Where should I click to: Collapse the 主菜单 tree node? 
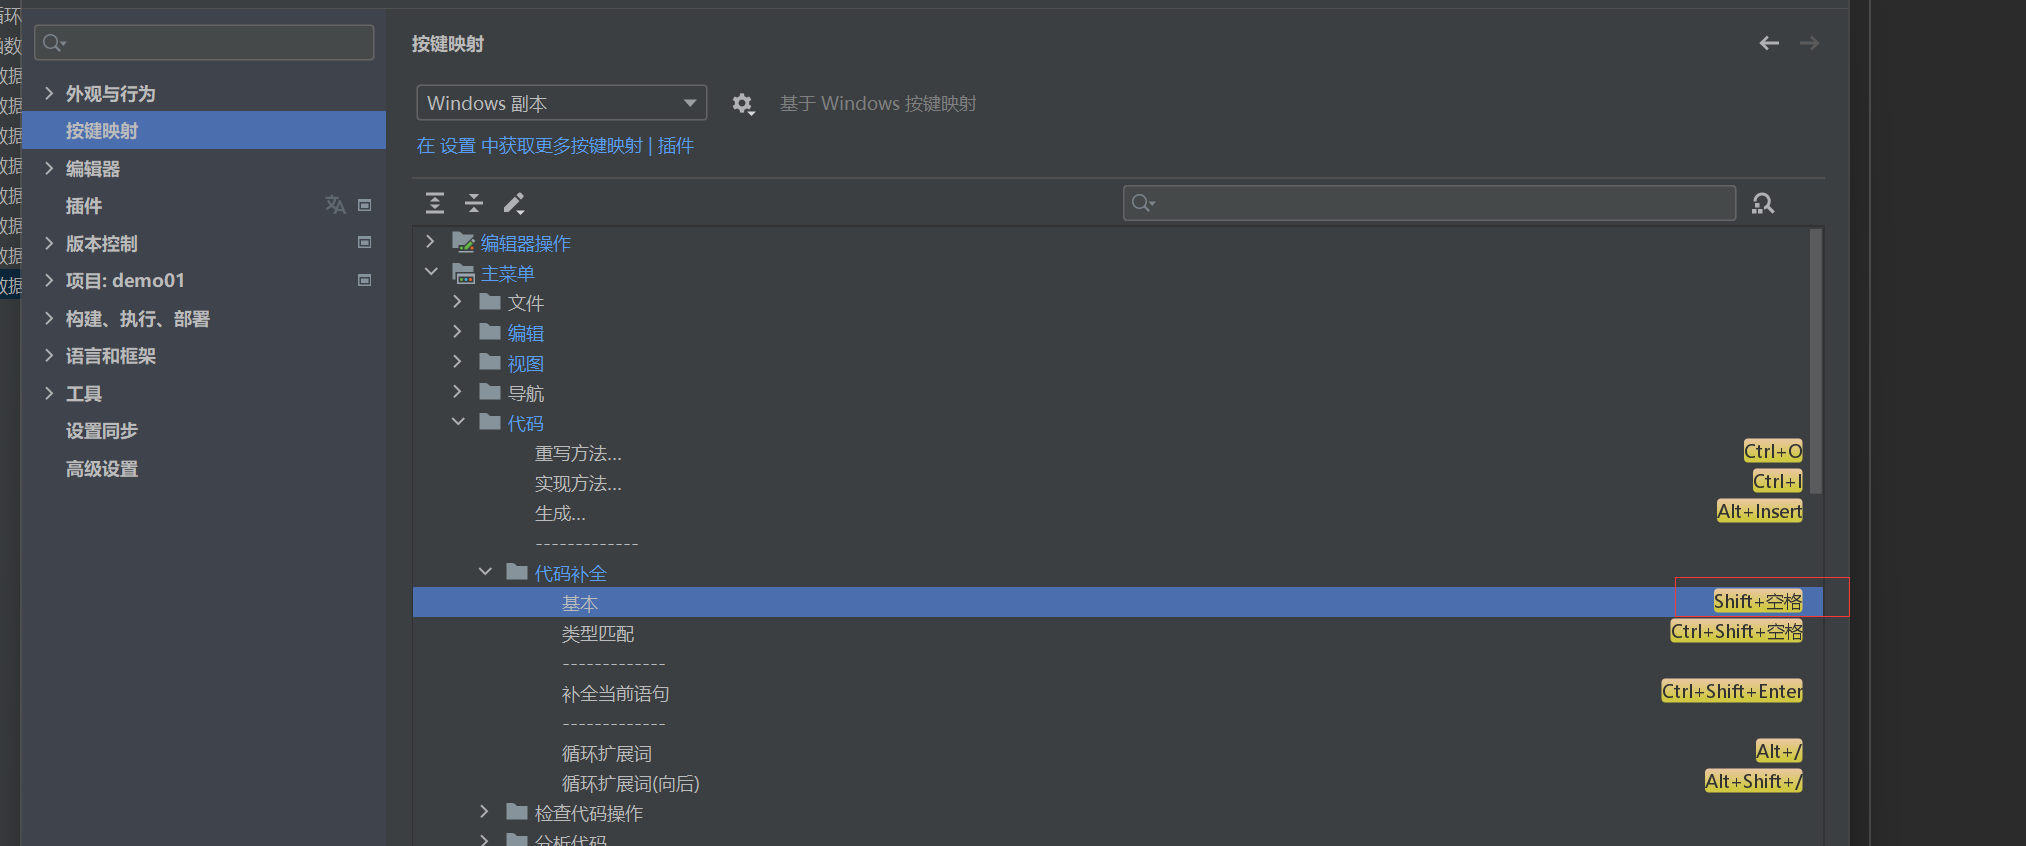431,272
